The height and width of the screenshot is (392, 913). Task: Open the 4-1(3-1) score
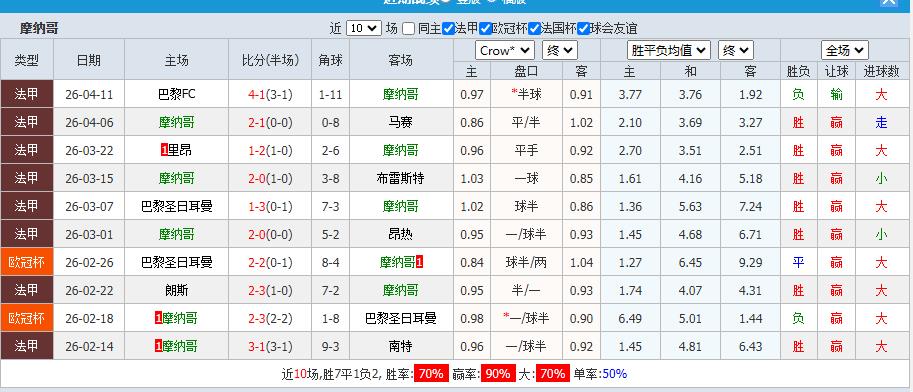[270, 94]
